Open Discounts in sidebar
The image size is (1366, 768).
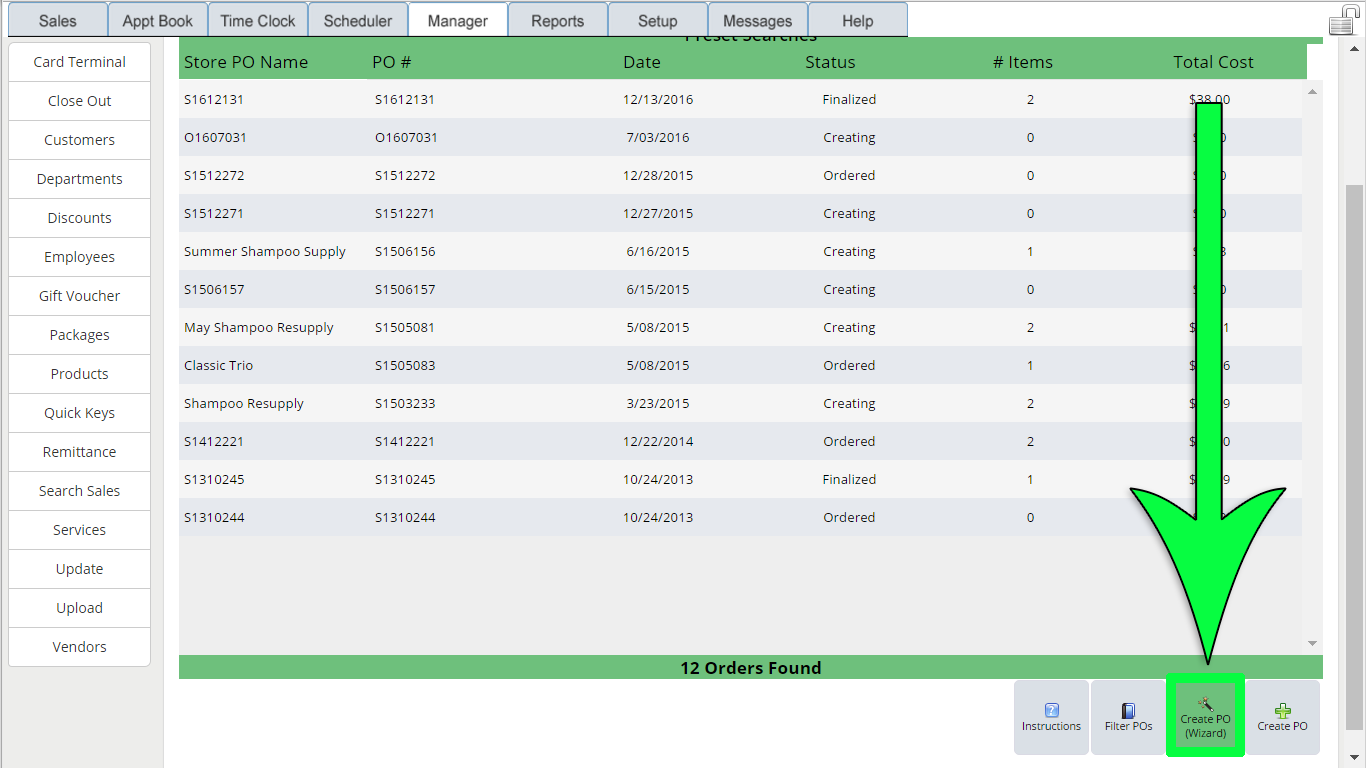79,218
